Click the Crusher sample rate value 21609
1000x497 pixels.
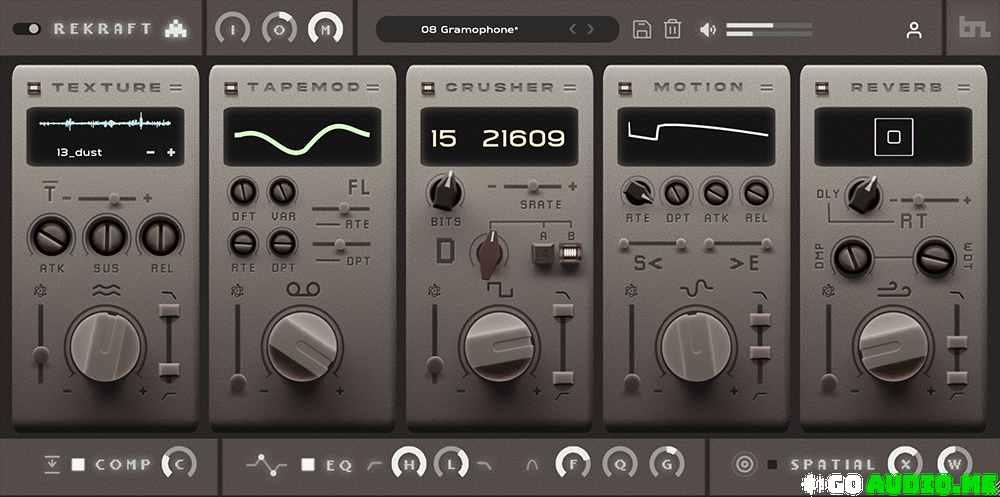click(x=523, y=138)
